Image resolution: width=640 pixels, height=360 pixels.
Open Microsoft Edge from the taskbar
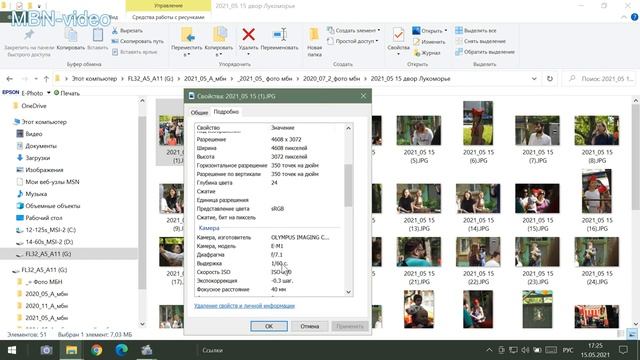(122, 350)
